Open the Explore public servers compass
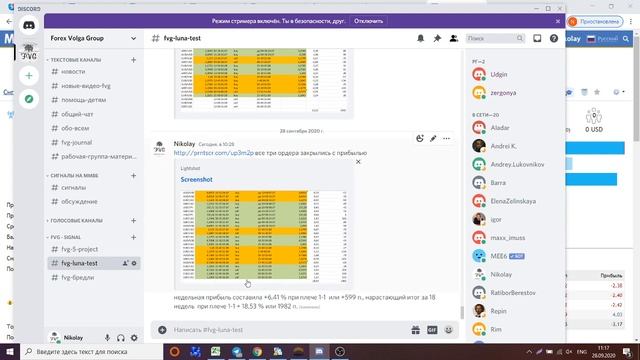 point(29,99)
